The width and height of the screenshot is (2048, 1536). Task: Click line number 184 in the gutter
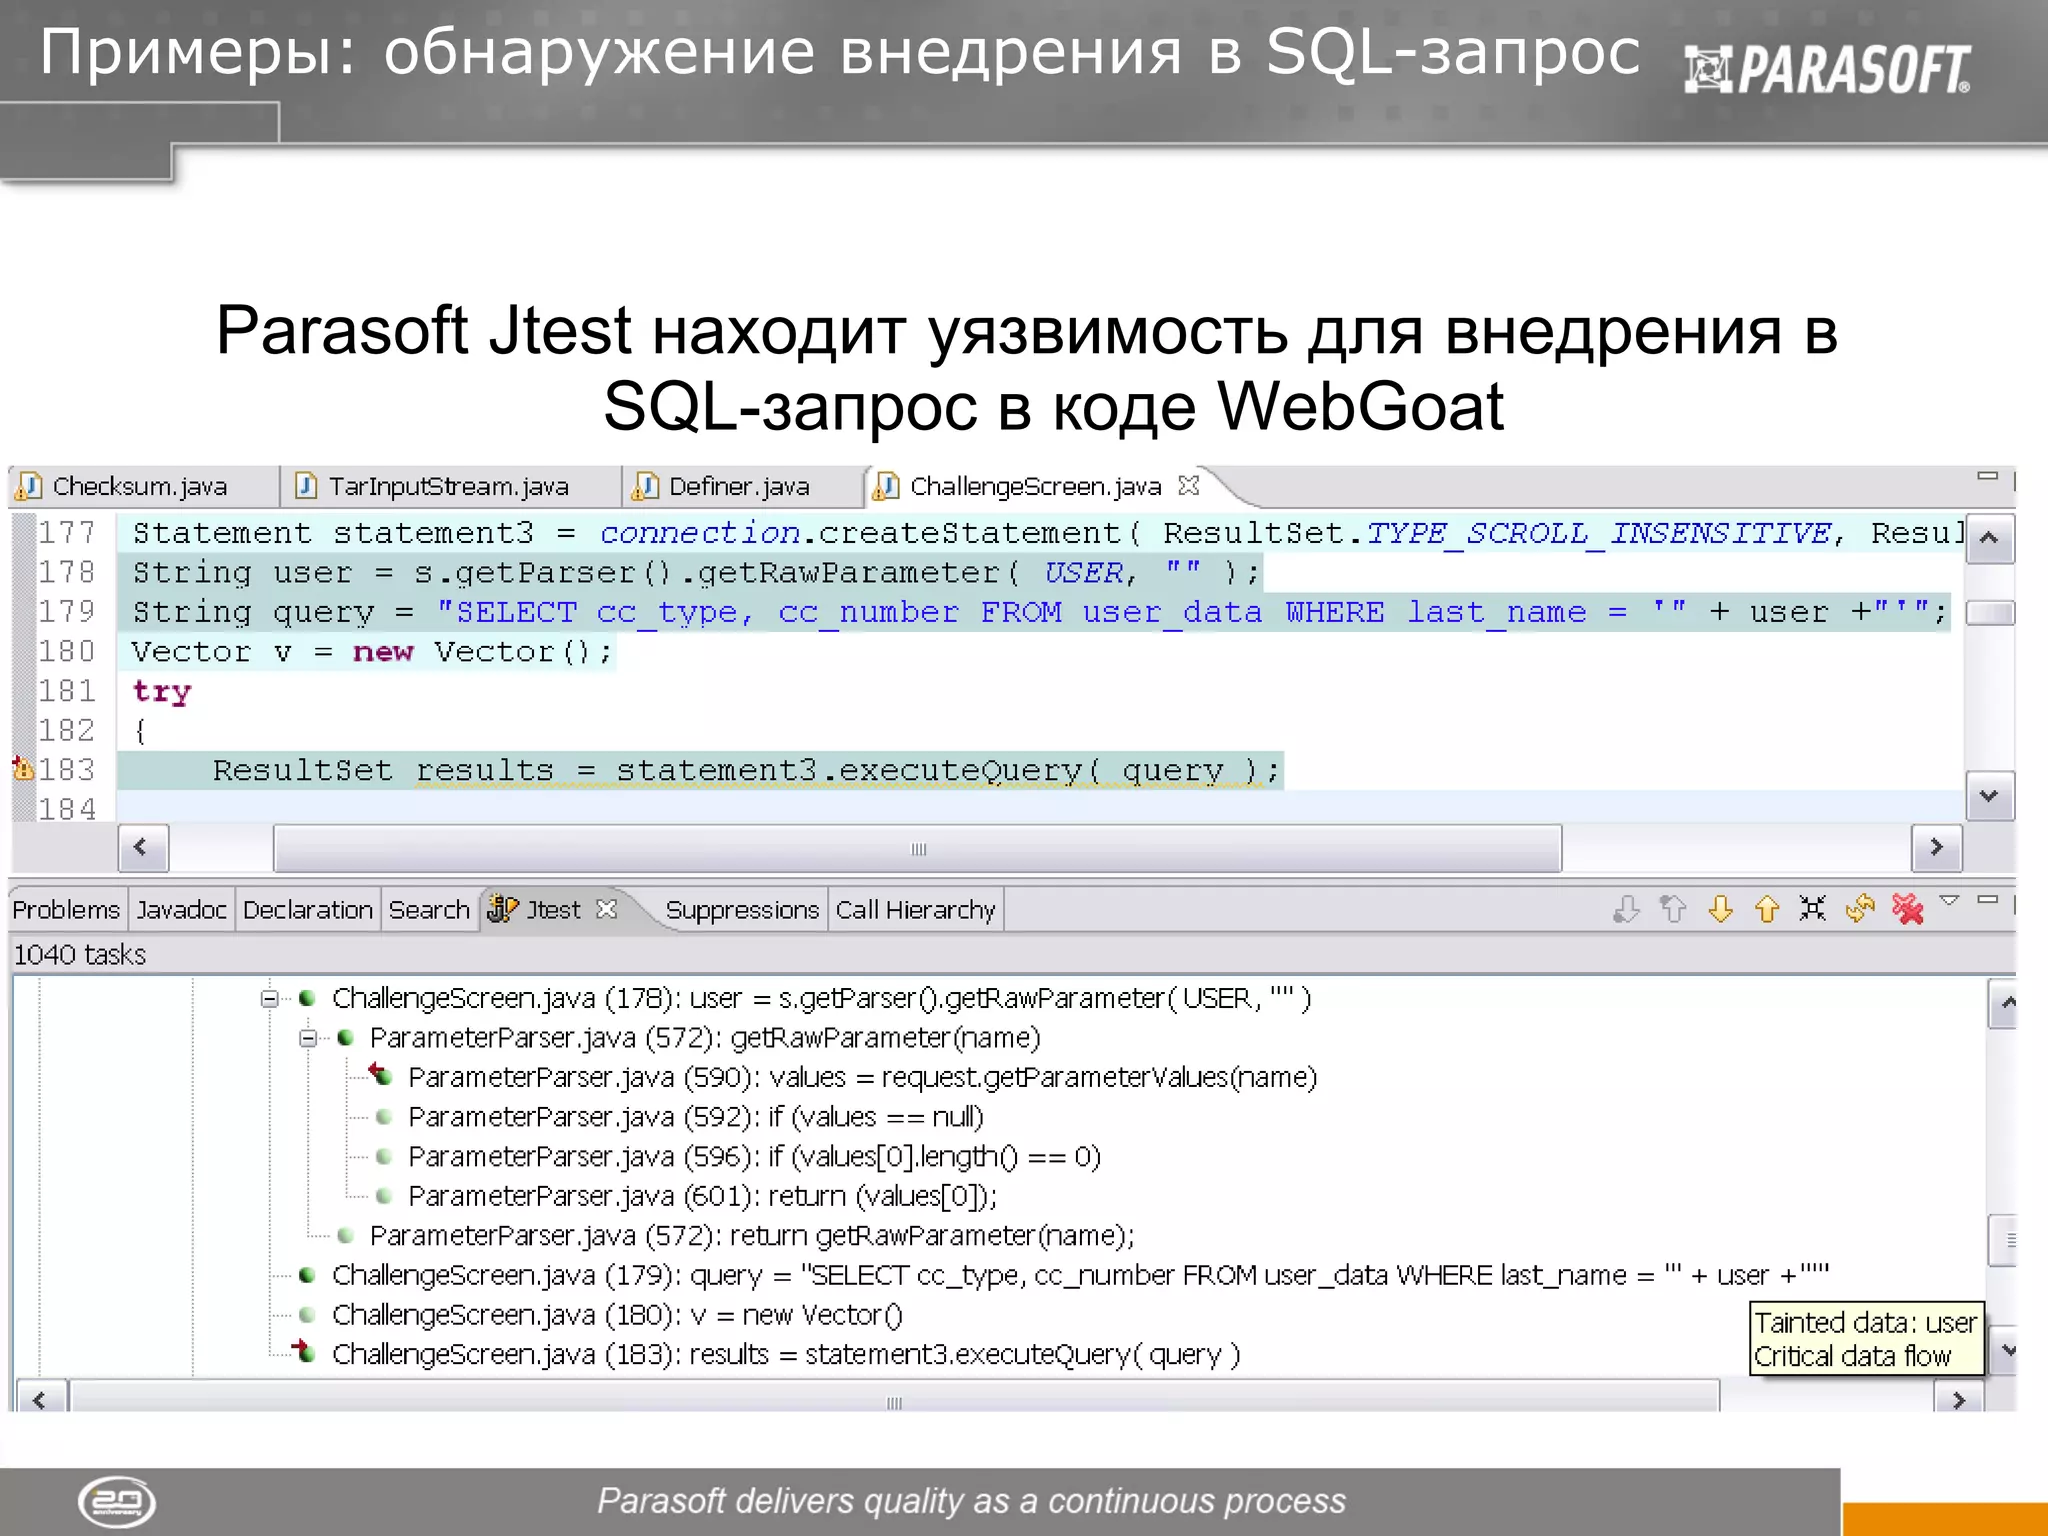tap(67, 809)
